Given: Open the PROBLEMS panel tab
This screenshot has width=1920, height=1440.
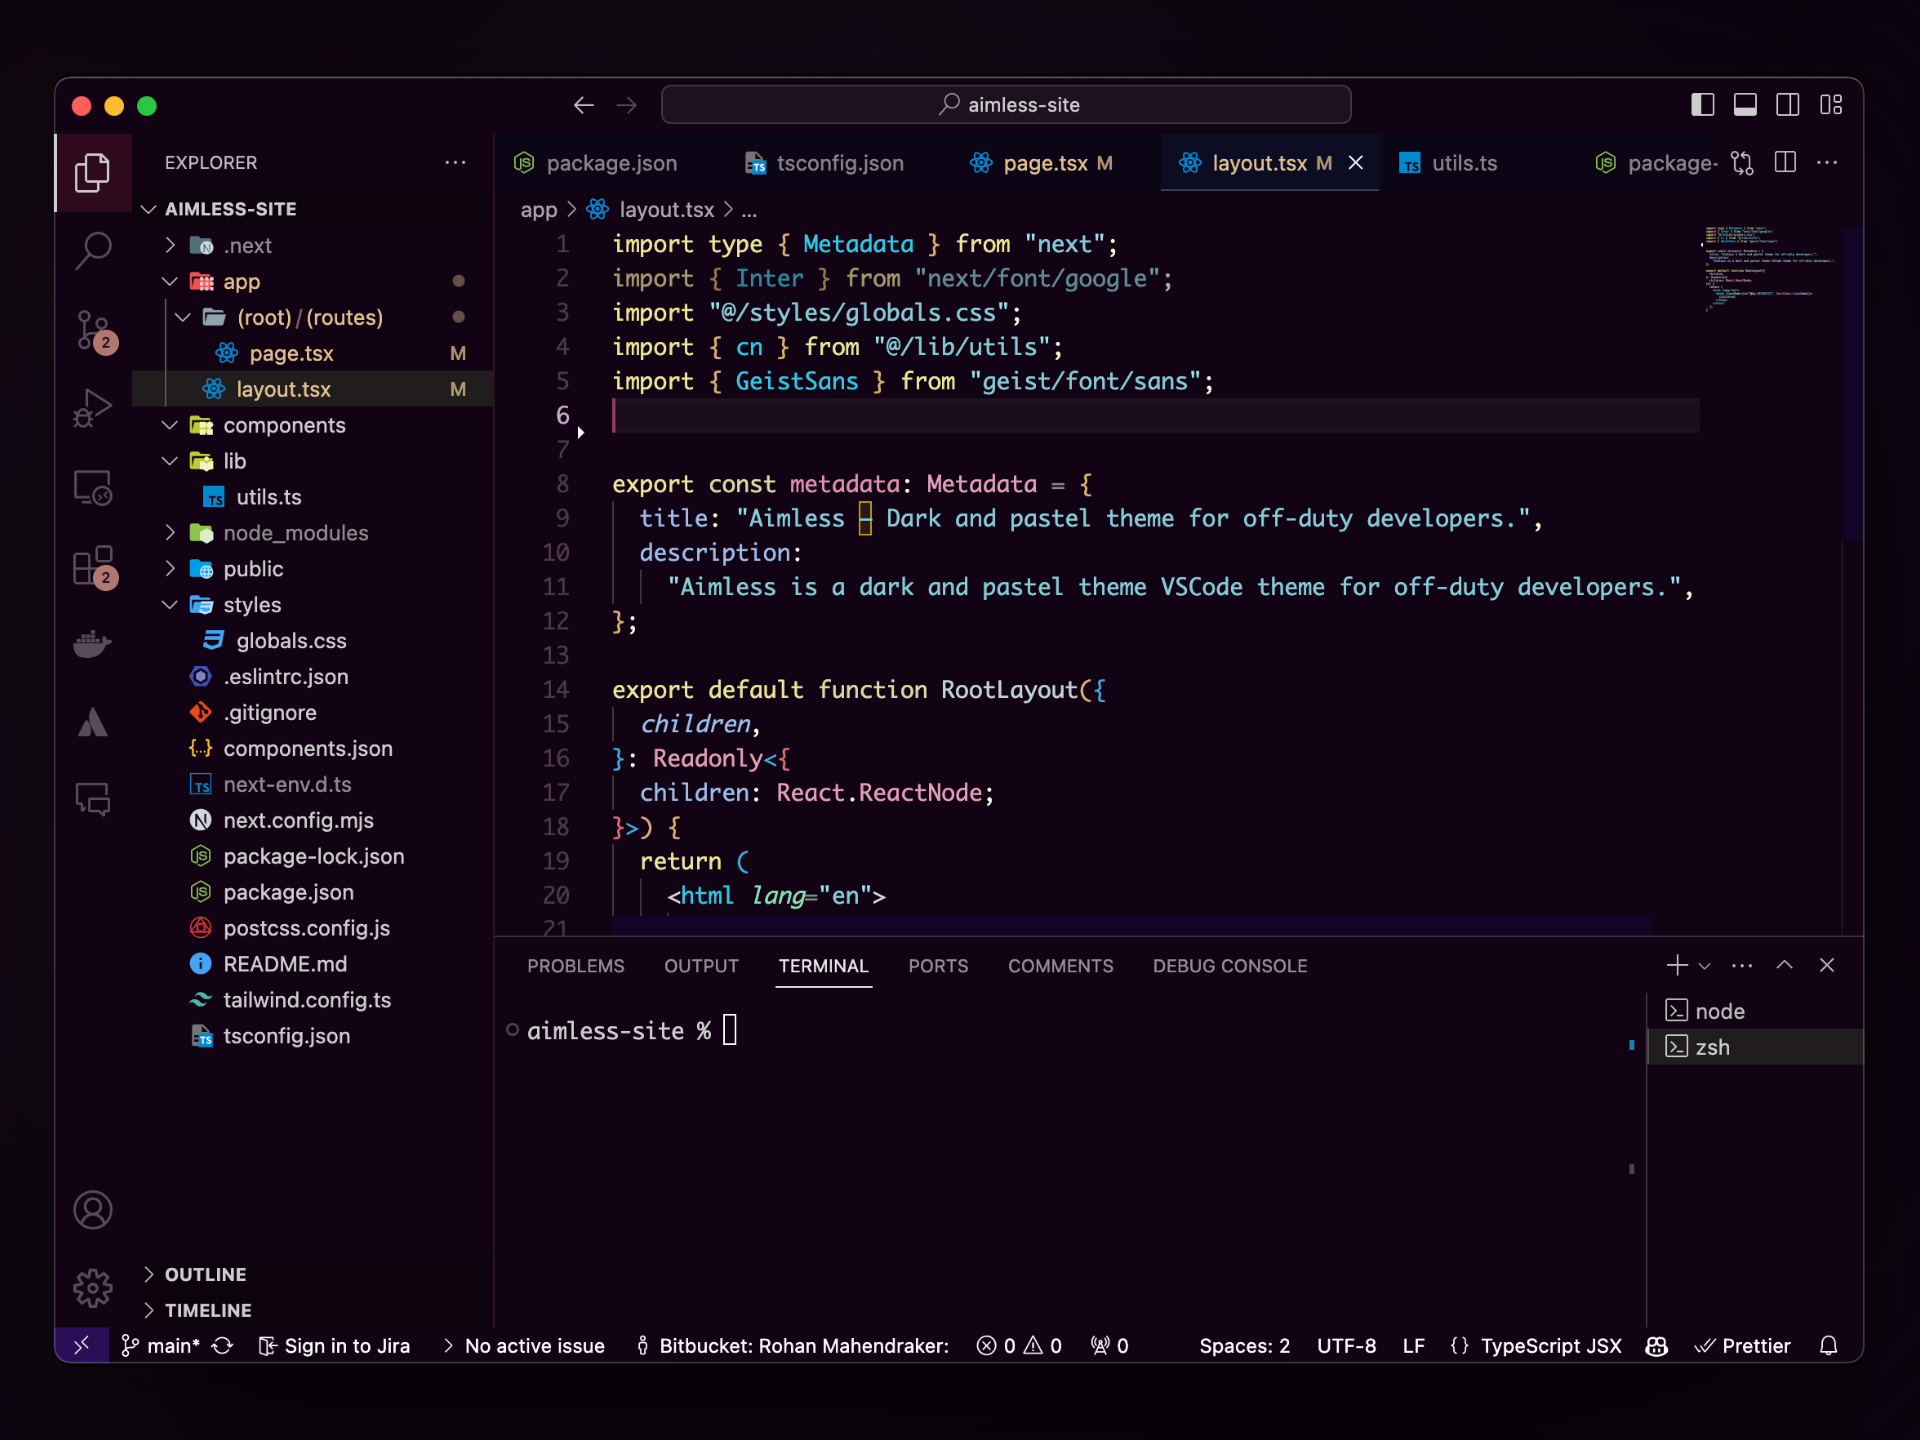Looking at the screenshot, I should click(576, 966).
